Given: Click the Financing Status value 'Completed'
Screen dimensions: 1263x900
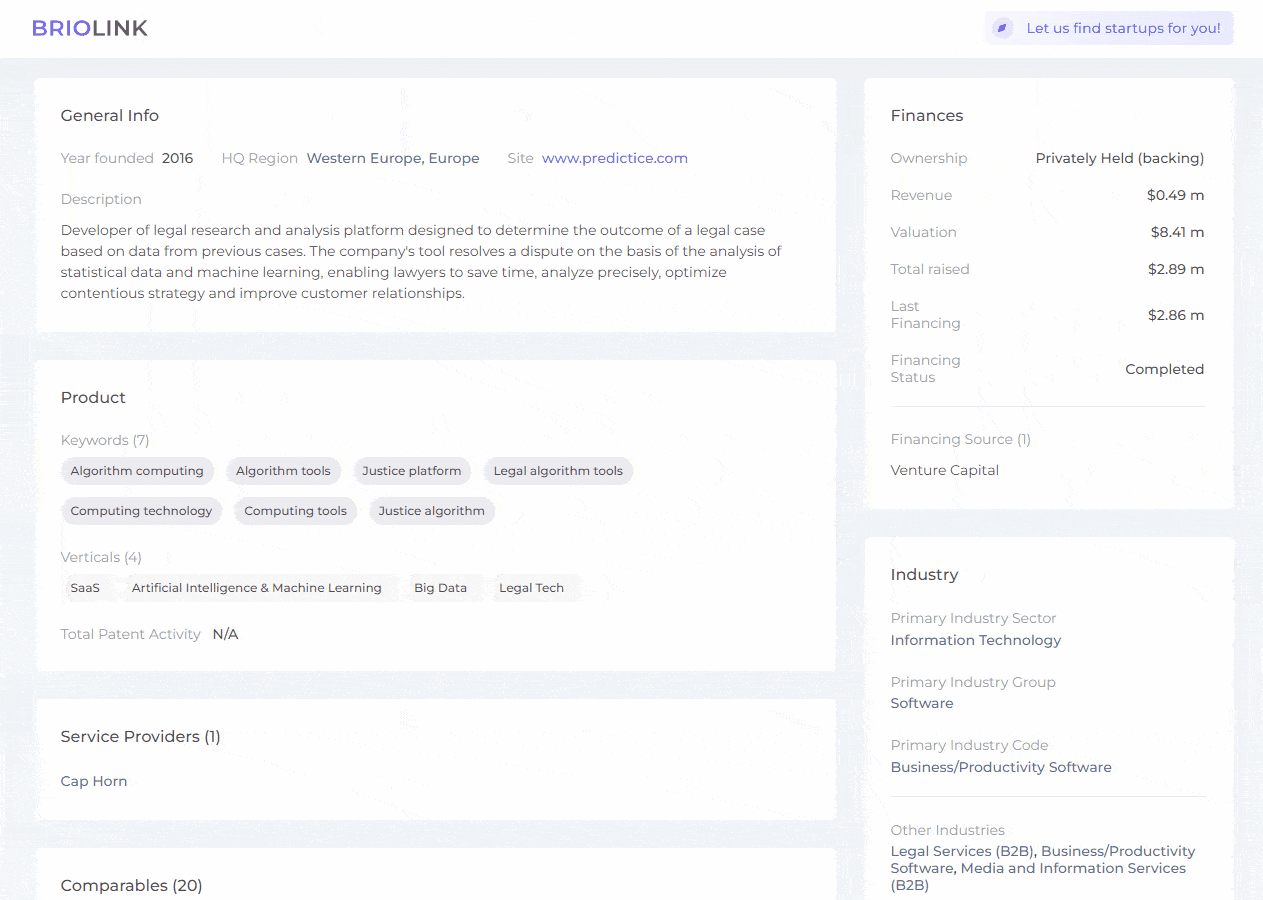Looking at the screenshot, I should coord(1165,369).
